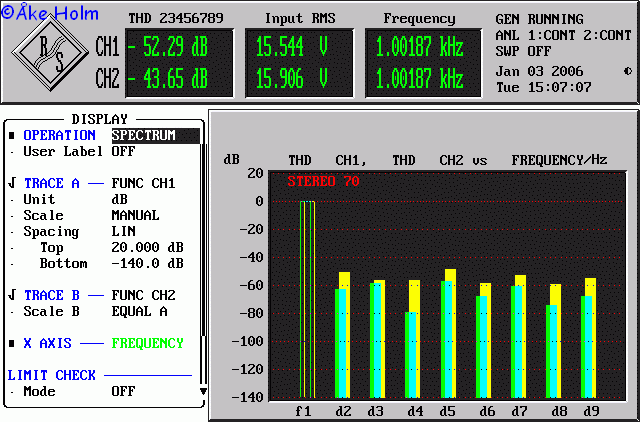
Task: Select the OPERATION SPECTRUM field
Action: coord(156,135)
